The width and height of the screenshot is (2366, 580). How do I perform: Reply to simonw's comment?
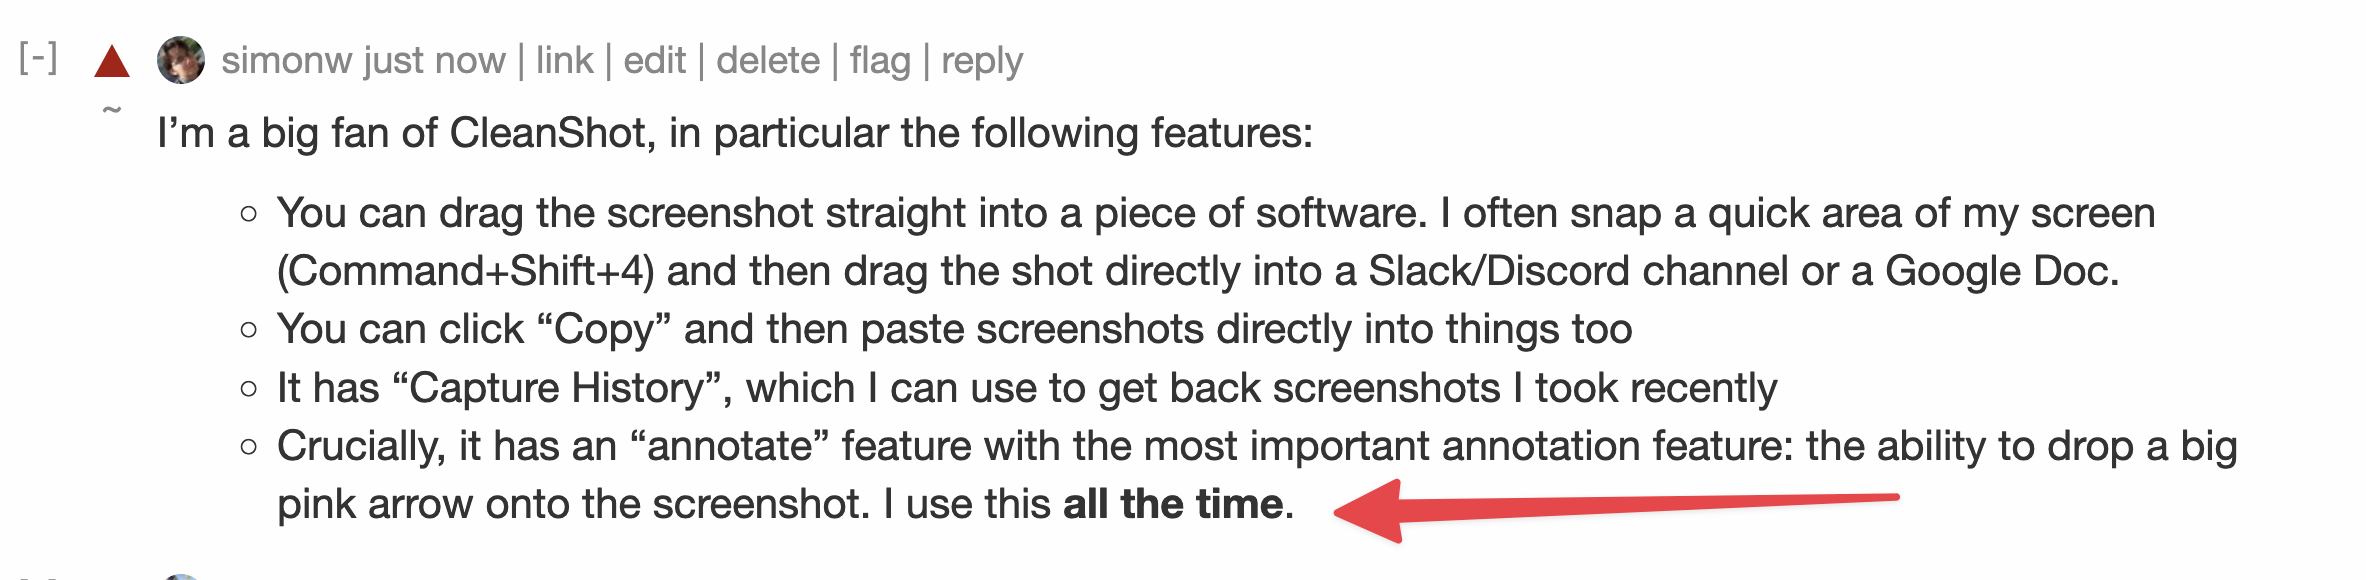[981, 61]
